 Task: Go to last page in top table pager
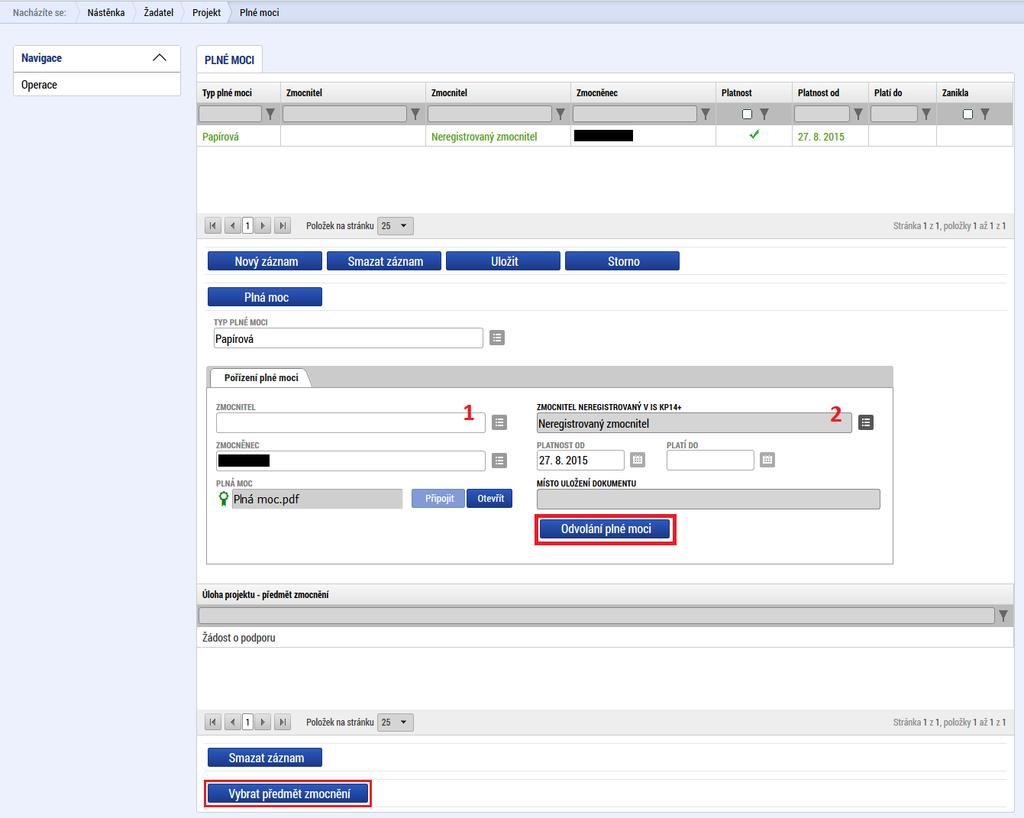283,226
